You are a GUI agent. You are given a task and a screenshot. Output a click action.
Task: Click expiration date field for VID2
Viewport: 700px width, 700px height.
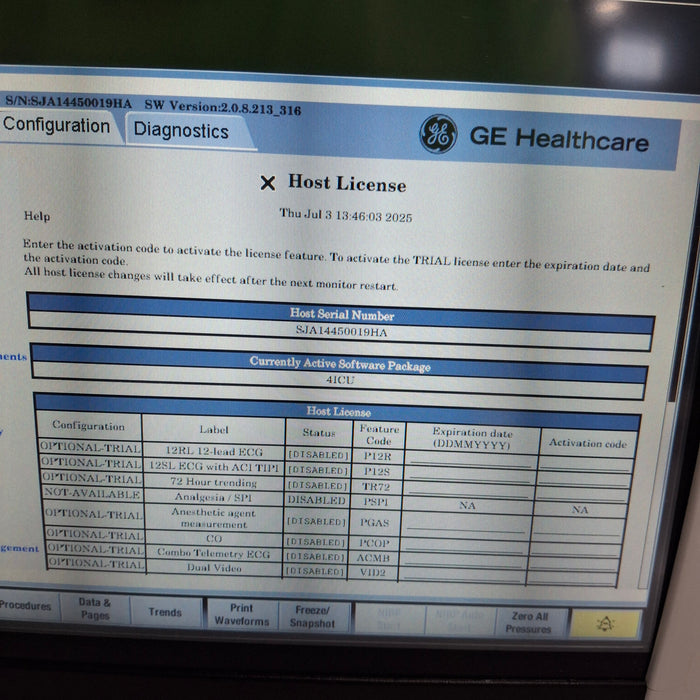tap(462, 575)
